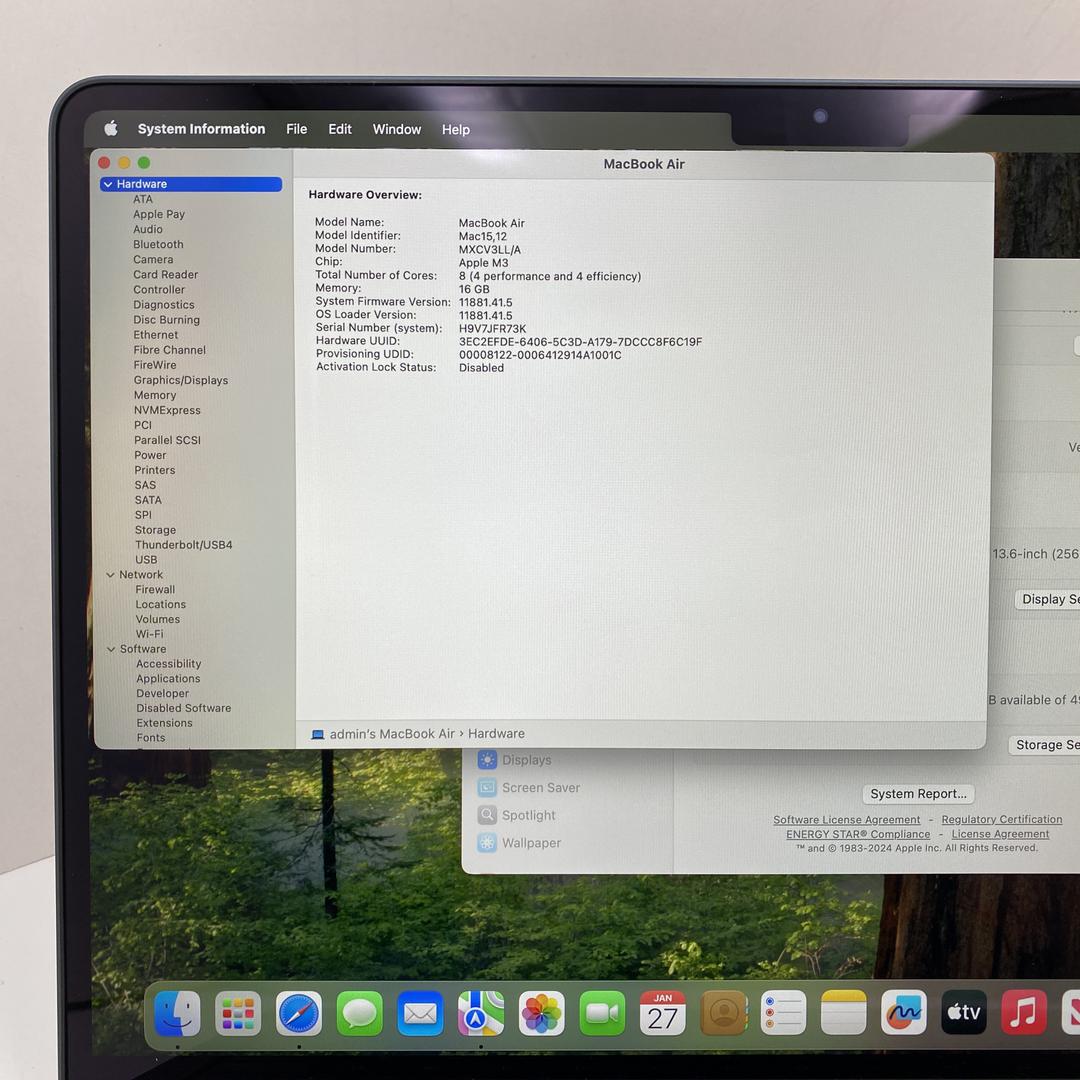Collapse the Software section chevron
Viewport: 1080px width, 1080px height.
pyautogui.click(x=111, y=649)
